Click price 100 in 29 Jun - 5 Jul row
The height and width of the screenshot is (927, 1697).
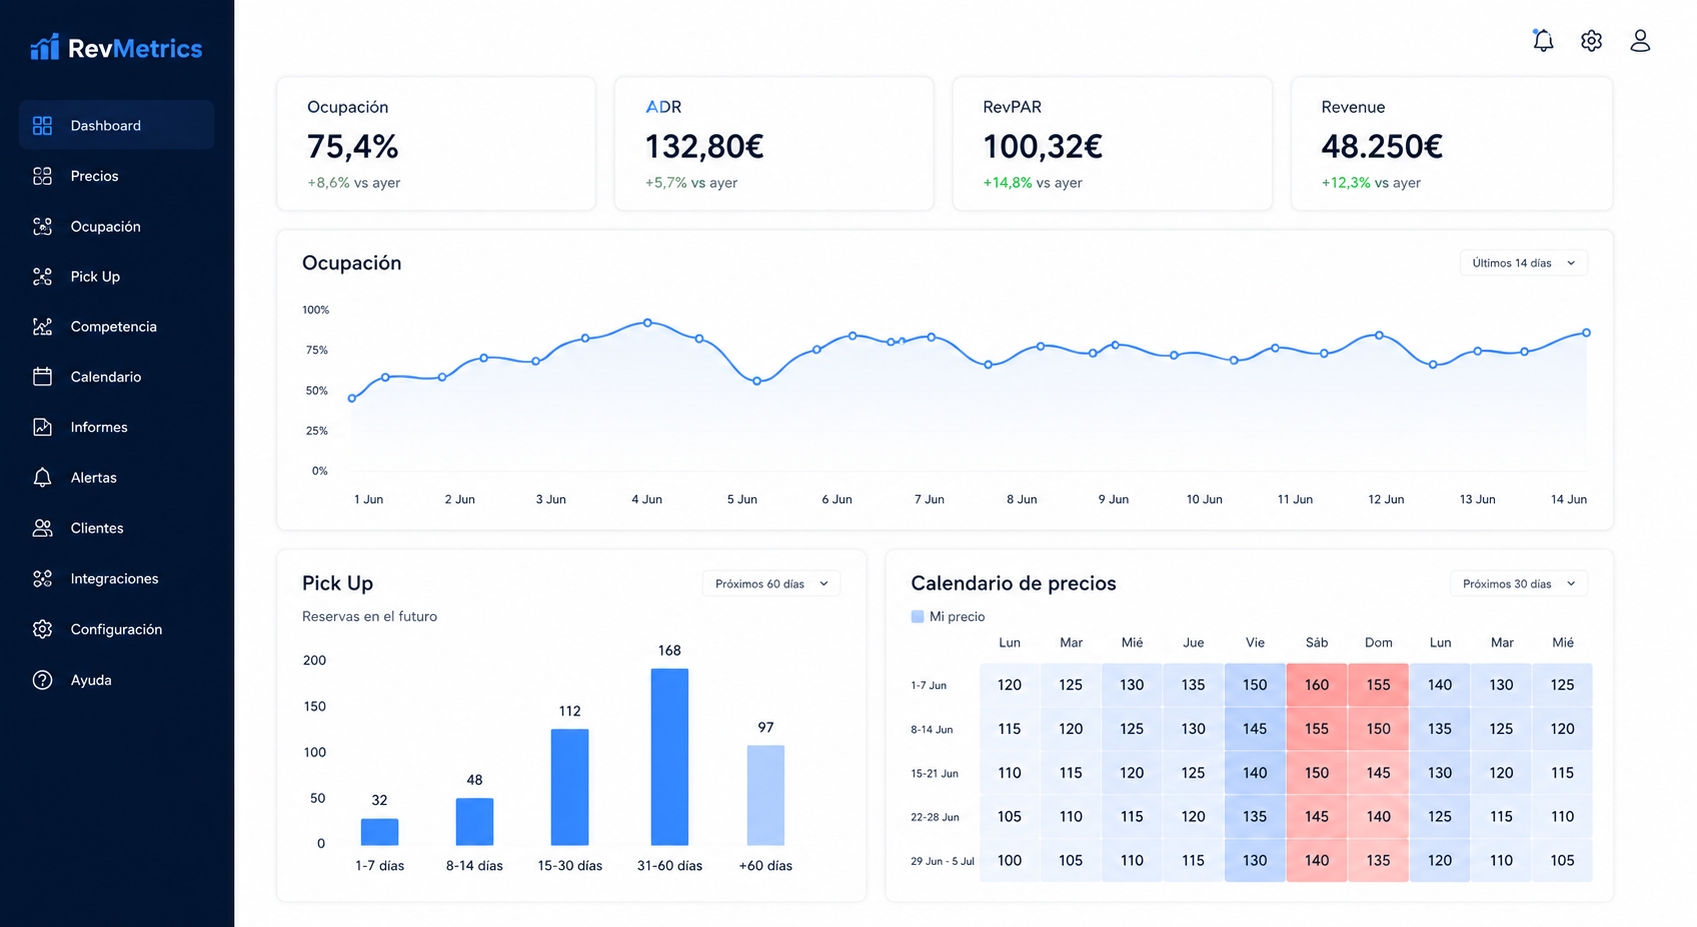click(x=1010, y=860)
